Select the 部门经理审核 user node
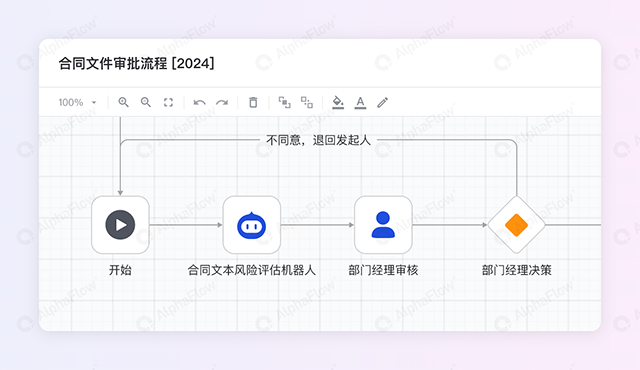Image resolution: width=640 pixels, height=370 pixels. (x=383, y=225)
